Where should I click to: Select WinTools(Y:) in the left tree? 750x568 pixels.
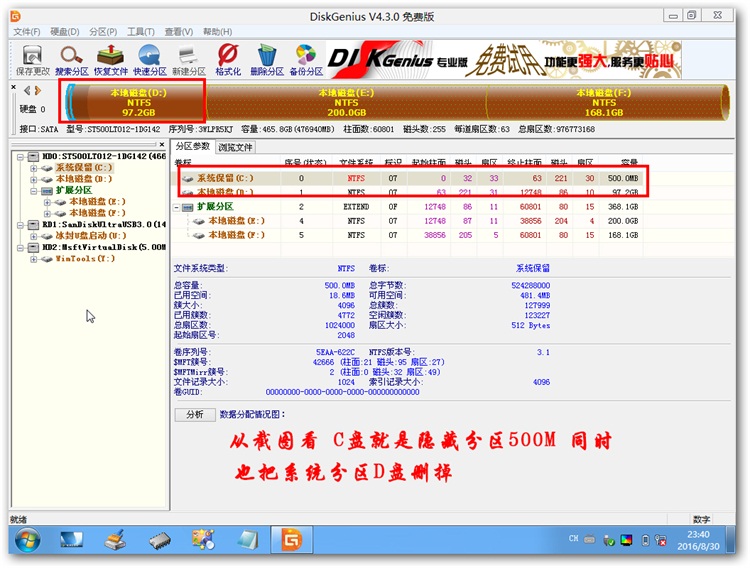point(85,258)
